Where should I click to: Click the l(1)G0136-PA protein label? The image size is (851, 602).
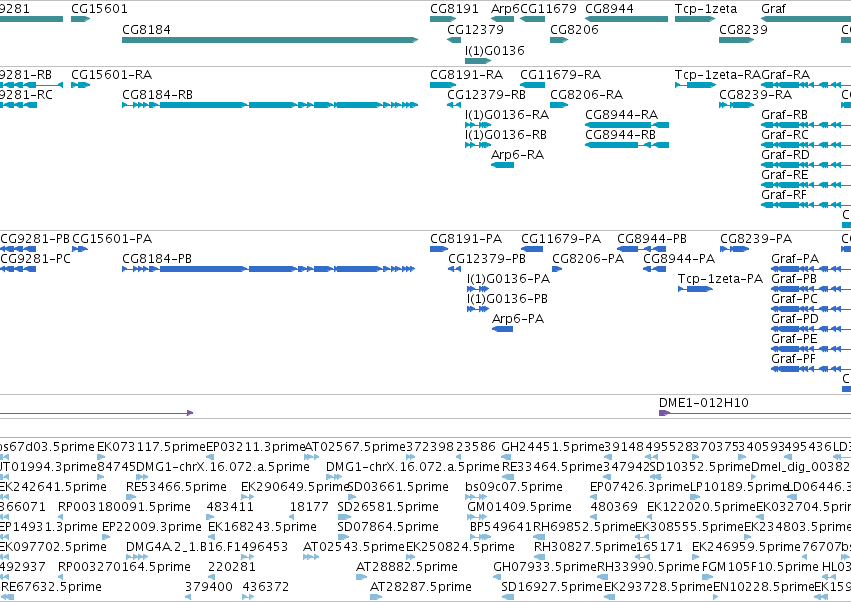(x=509, y=278)
